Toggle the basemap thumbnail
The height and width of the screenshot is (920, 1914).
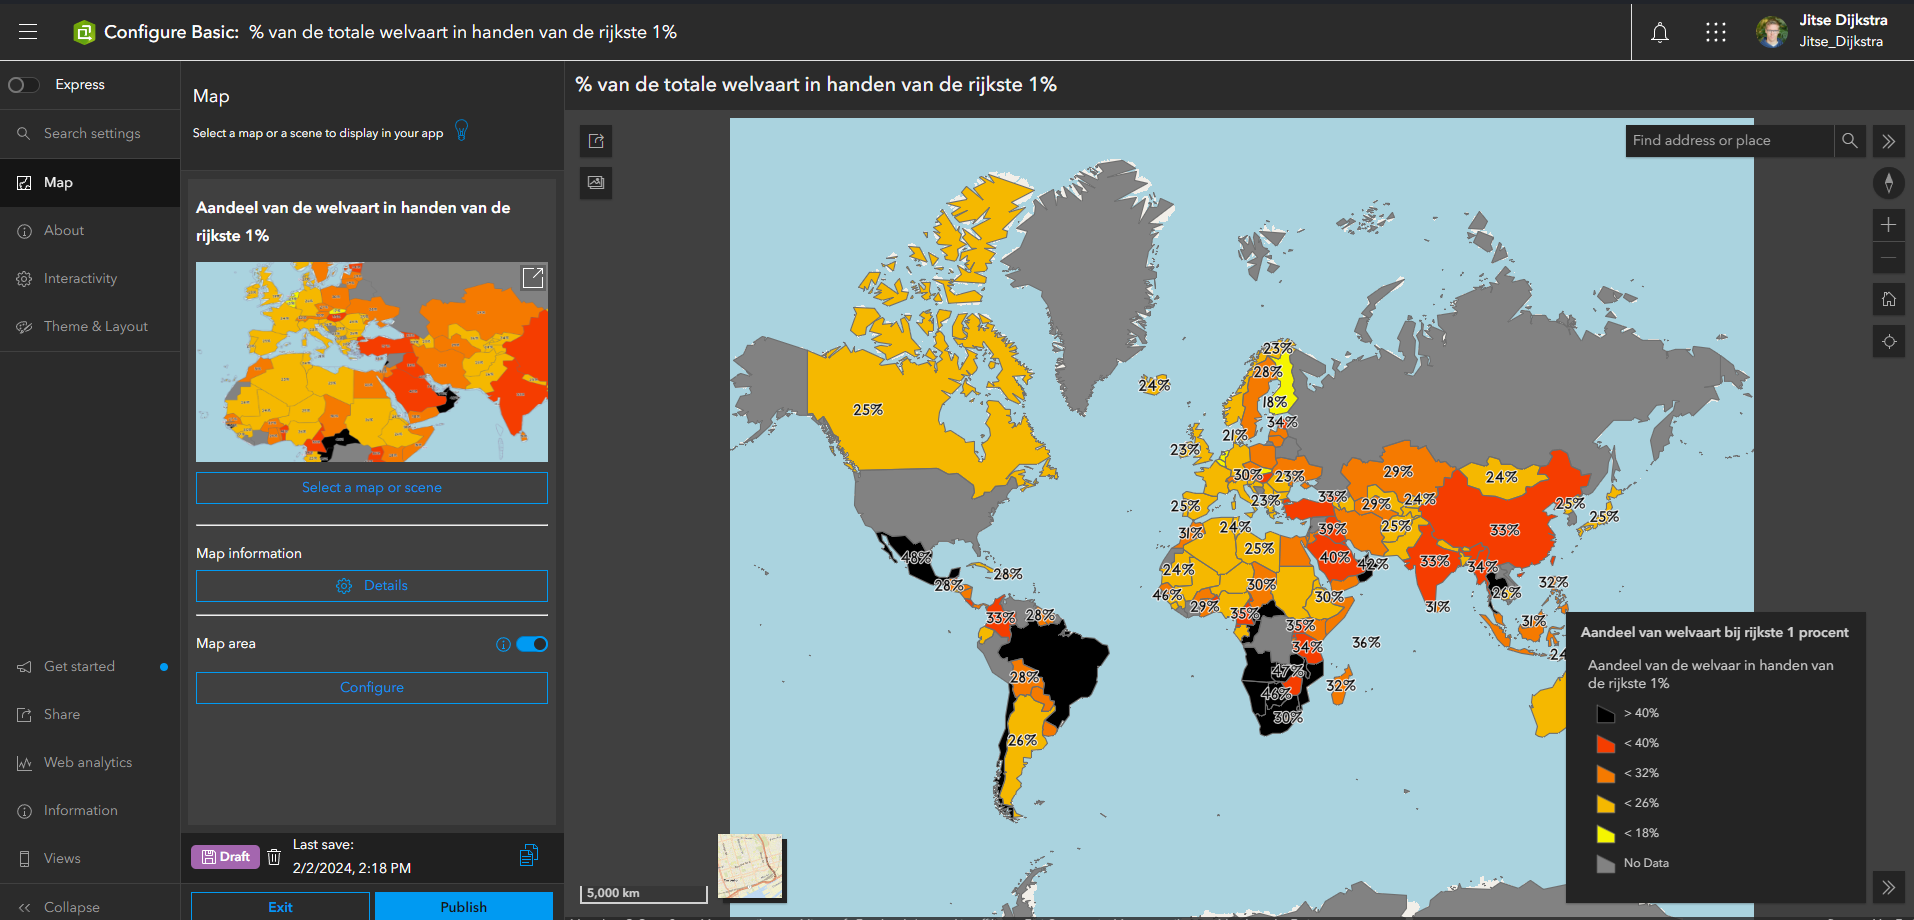[750, 866]
